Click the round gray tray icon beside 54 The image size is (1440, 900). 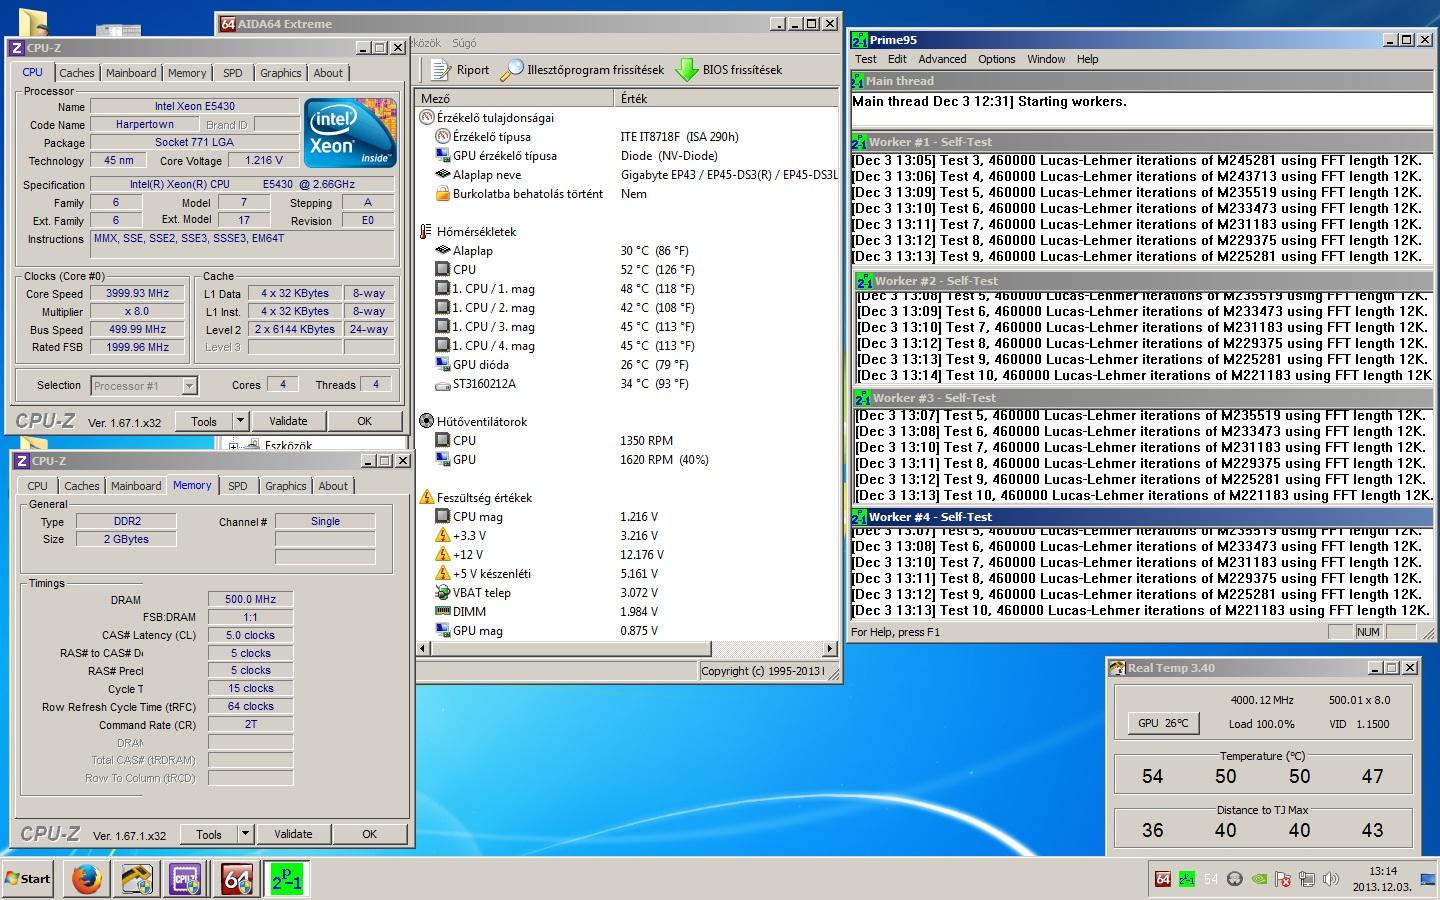(1235, 879)
